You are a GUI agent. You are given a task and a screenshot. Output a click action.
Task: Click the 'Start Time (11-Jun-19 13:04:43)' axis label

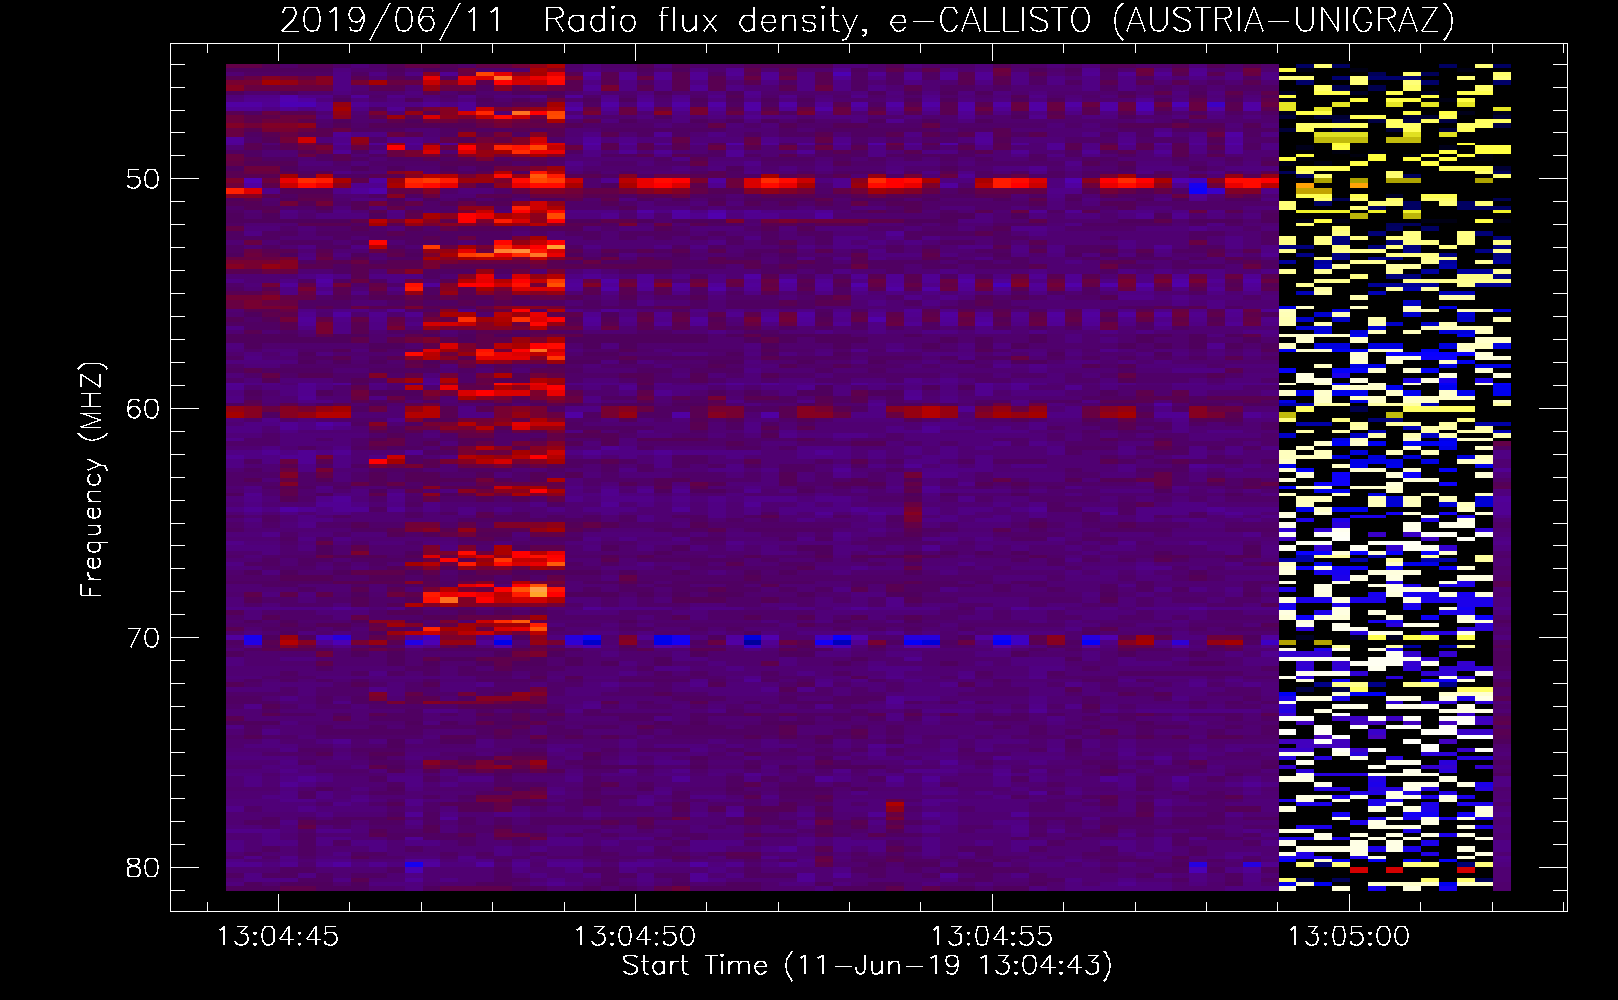tap(867, 966)
